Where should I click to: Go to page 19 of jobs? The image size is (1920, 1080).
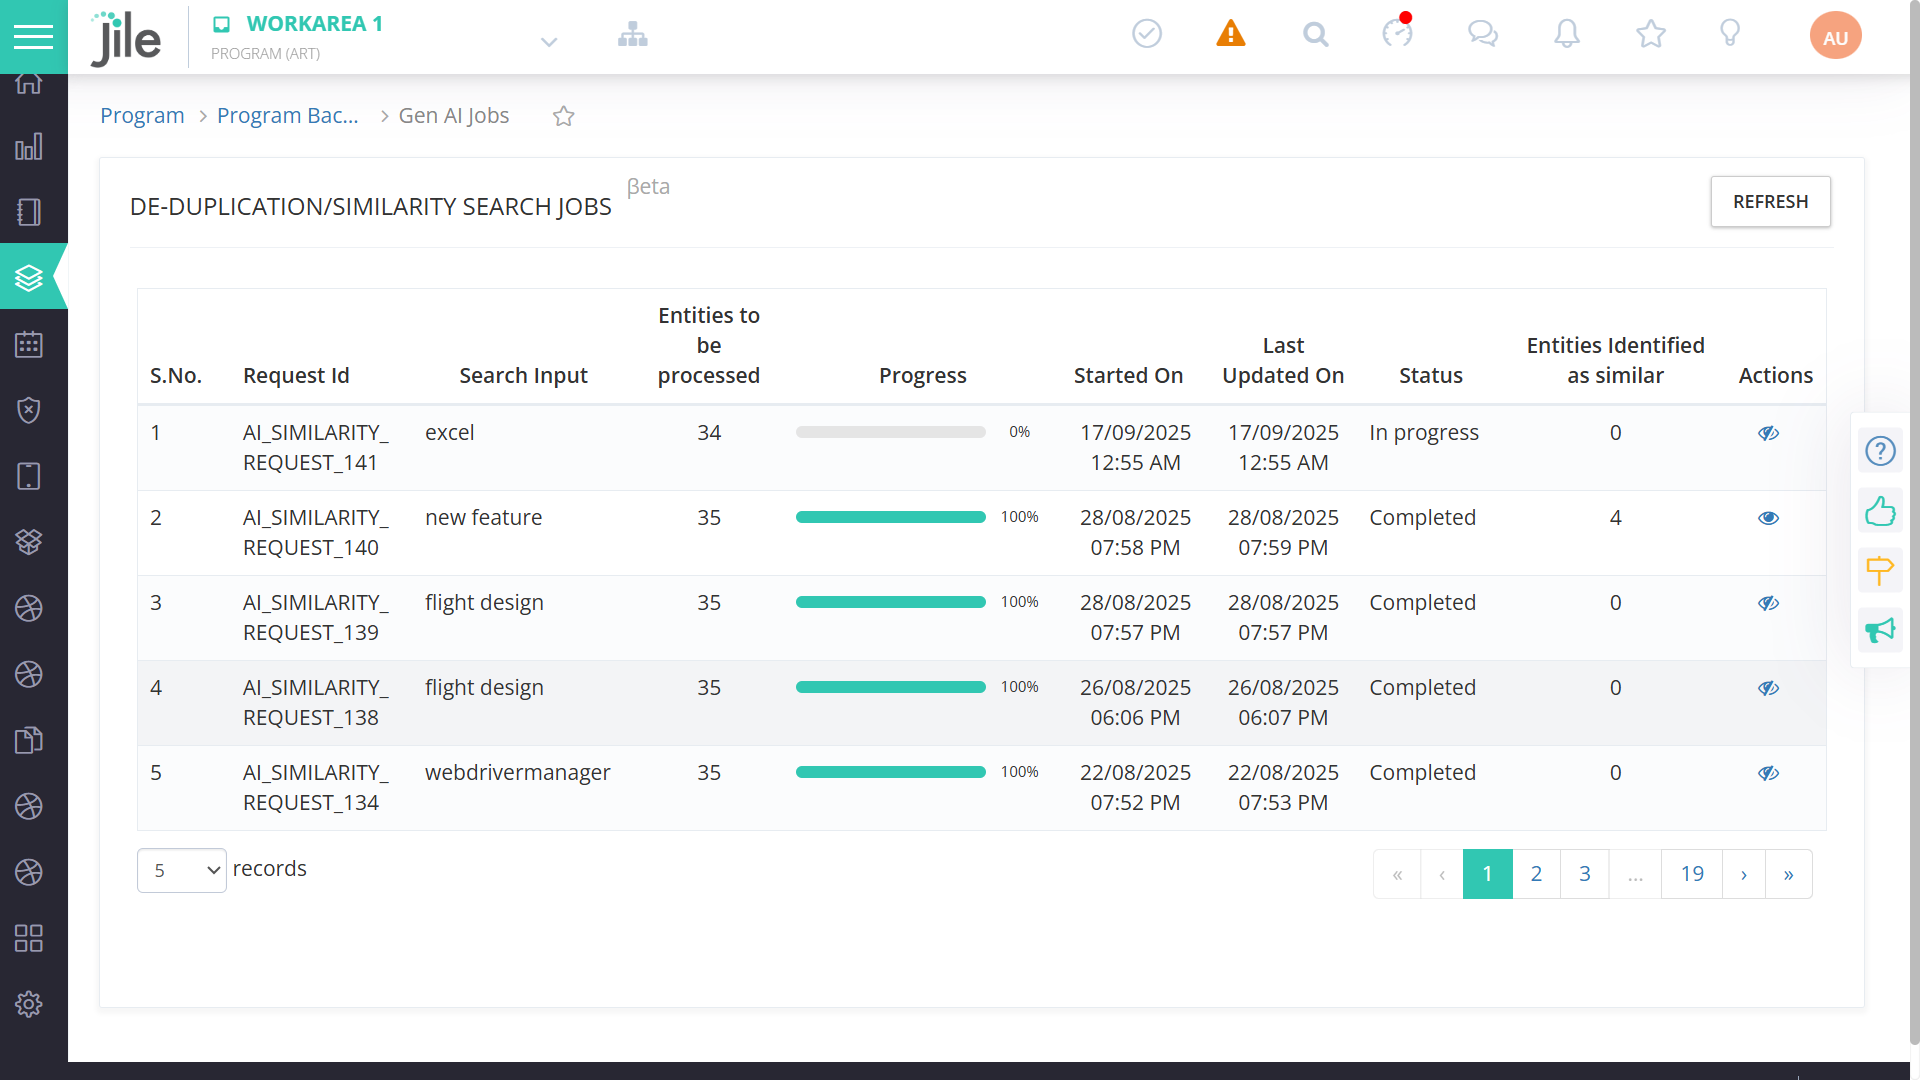click(x=1692, y=874)
